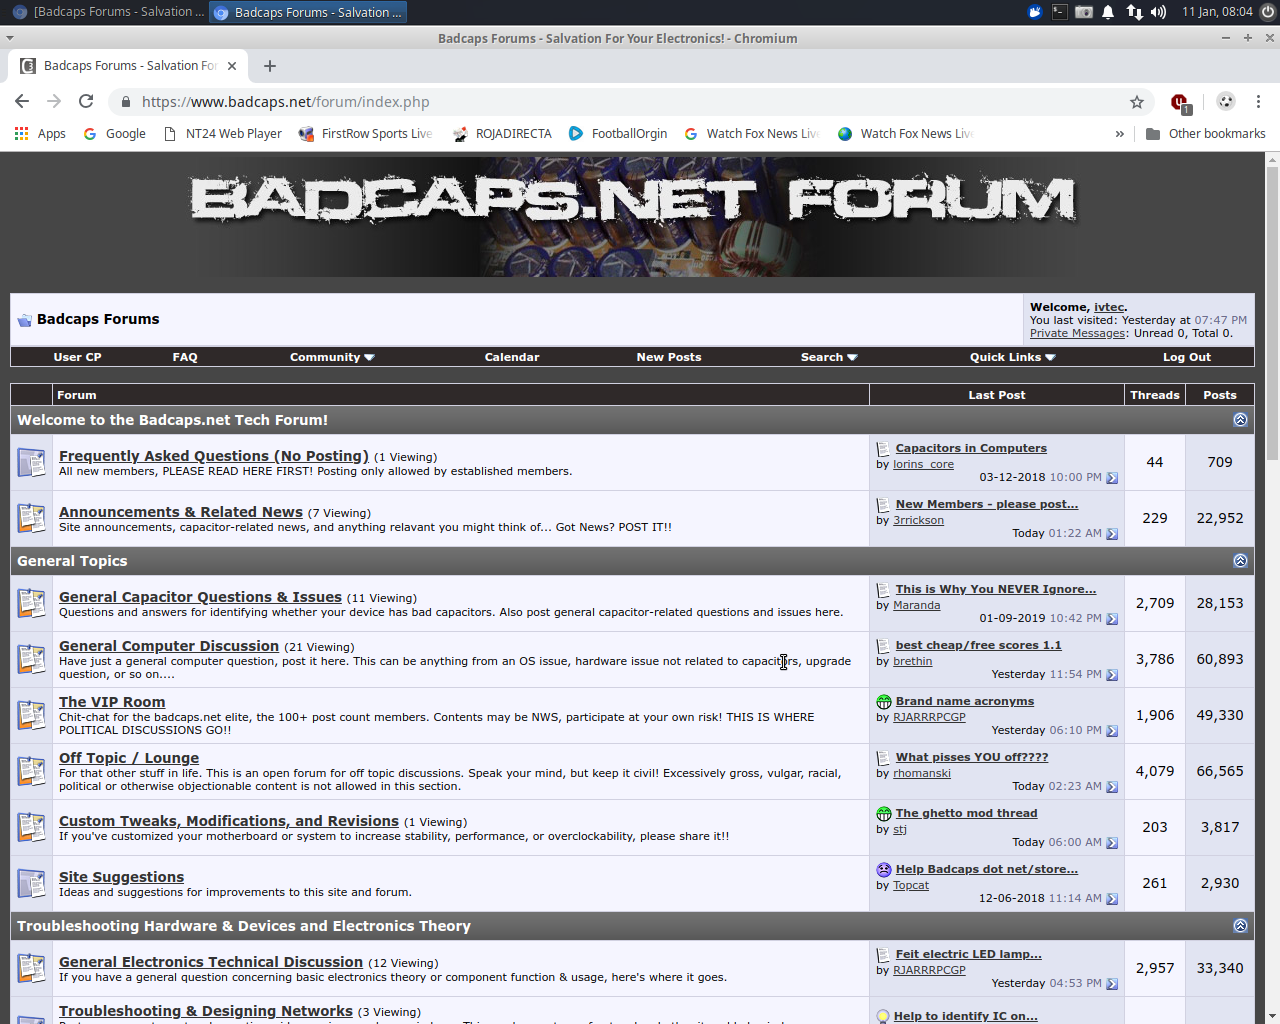The width and height of the screenshot is (1280, 1024).
Task: Open The VIP Room forum
Action: pyautogui.click(x=112, y=702)
